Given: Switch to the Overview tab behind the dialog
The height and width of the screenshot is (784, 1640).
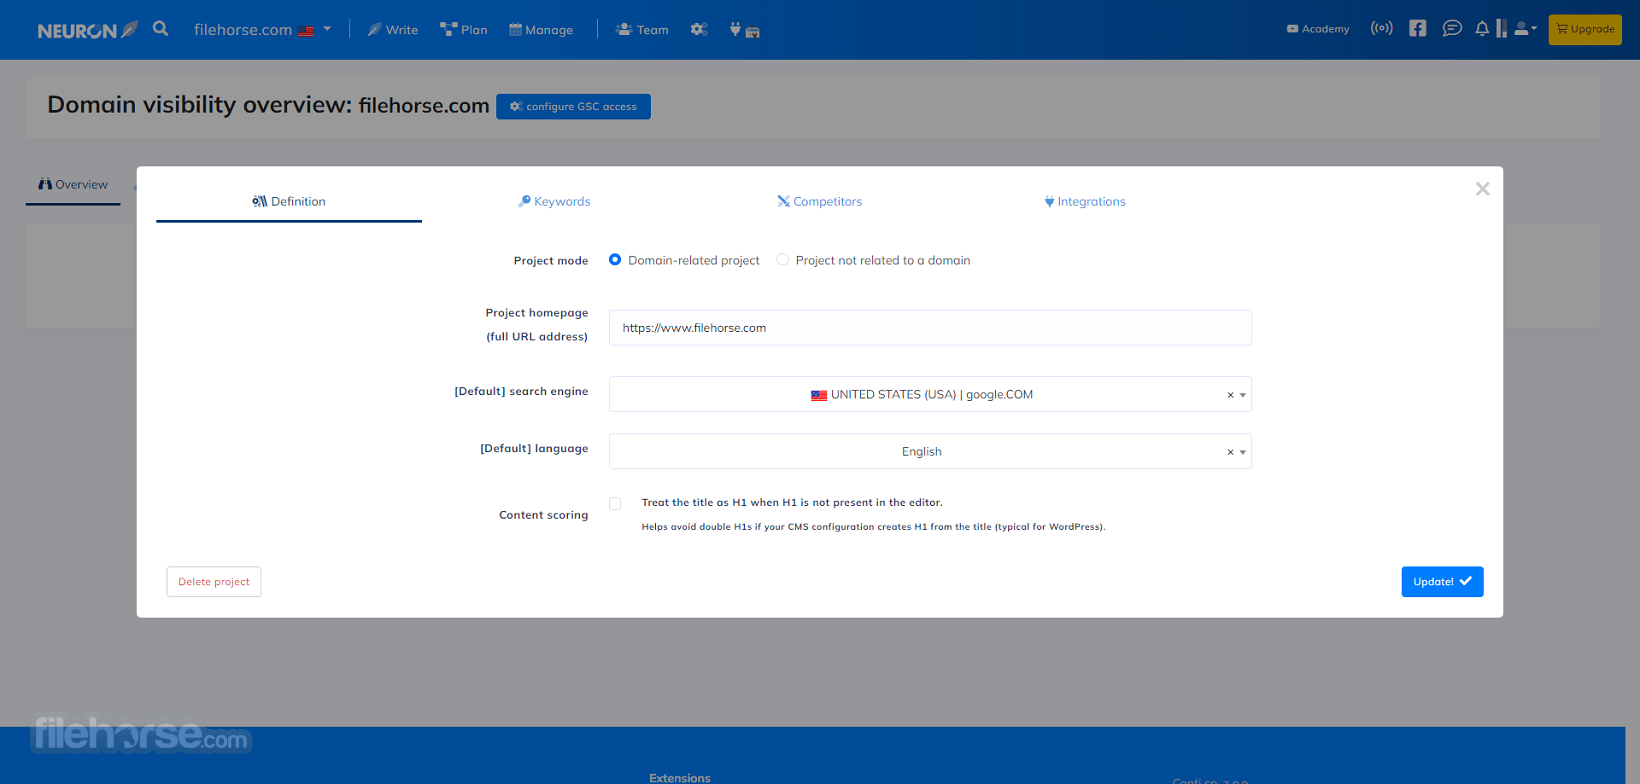Looking at the screenshot, I should point(73,185).
